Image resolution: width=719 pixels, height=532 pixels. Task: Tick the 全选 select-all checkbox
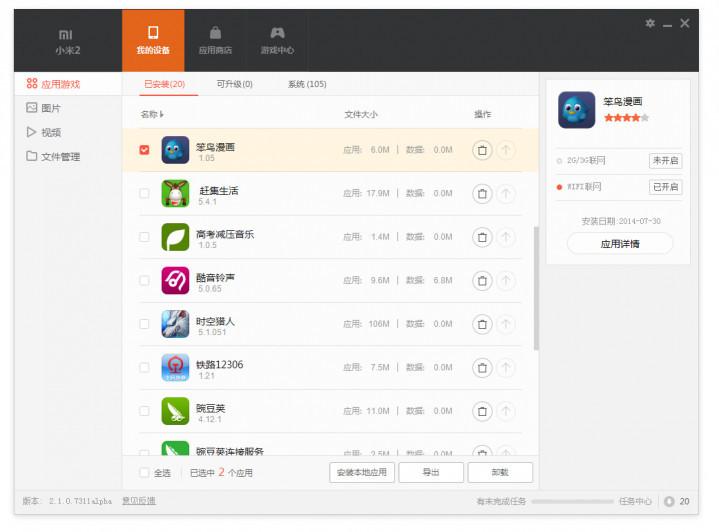point(144,473)
